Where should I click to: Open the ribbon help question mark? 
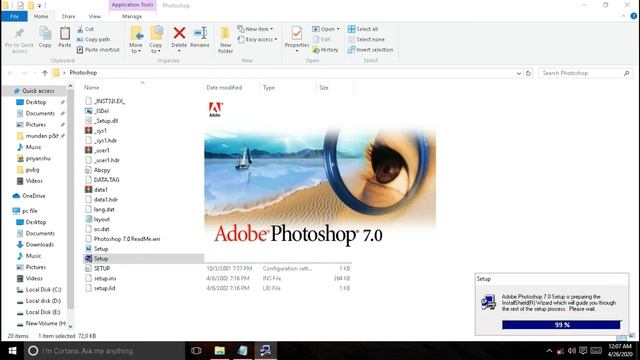[633, 16]
